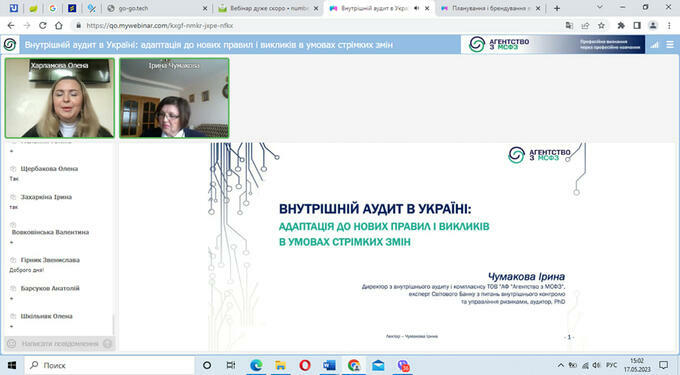The width and height of the screenshot is (680, 375).
Task: Open the Chrome three-dot menu
Action: [669, 26]
